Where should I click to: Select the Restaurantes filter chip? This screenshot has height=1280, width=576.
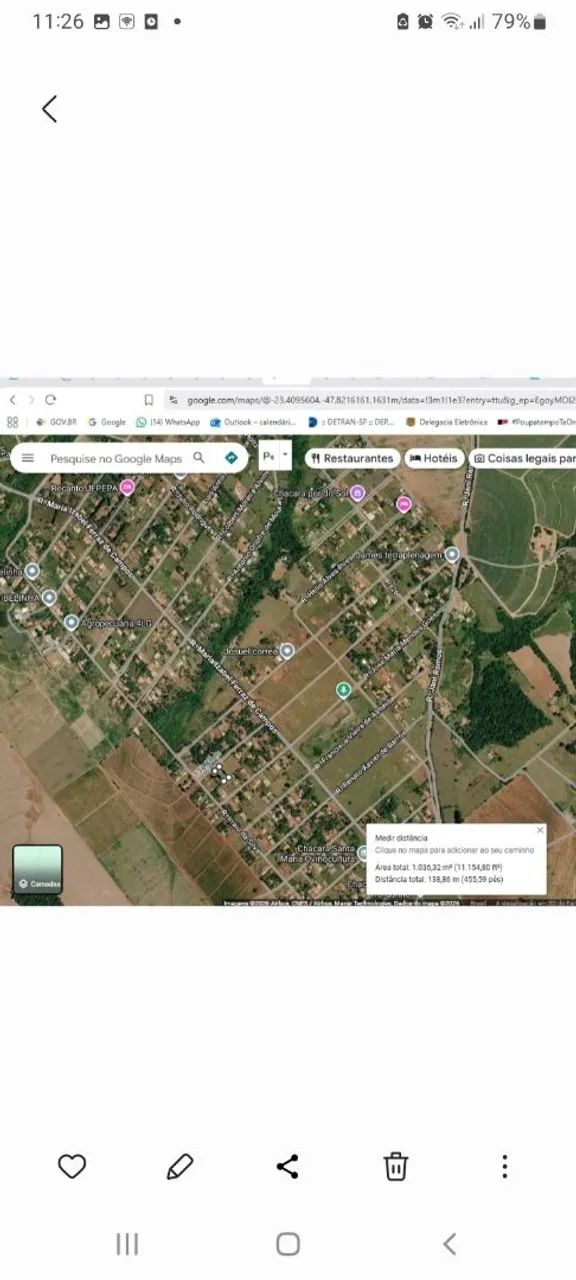click(351, 458)
